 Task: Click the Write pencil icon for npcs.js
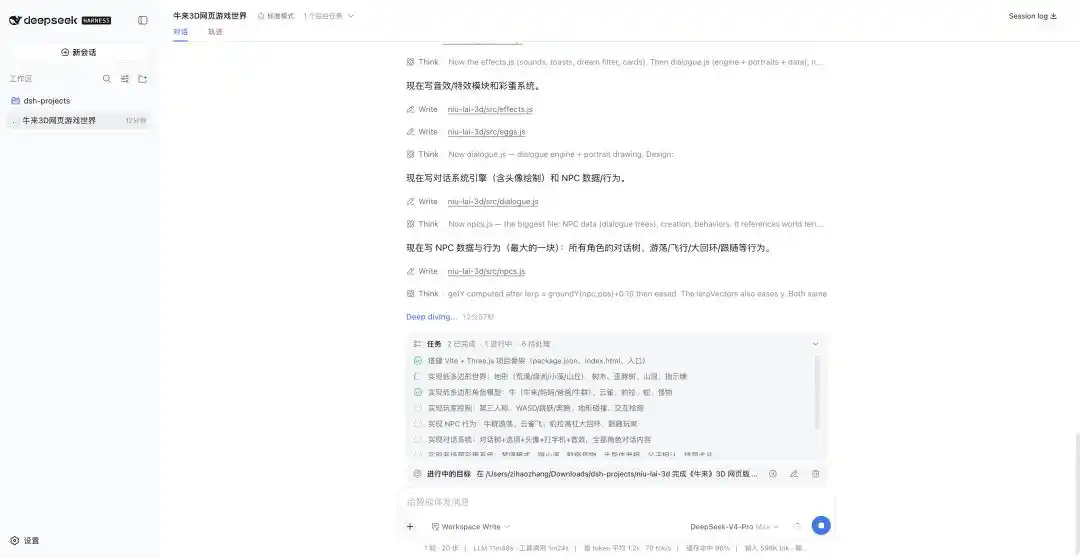click(x=411, y=271)
